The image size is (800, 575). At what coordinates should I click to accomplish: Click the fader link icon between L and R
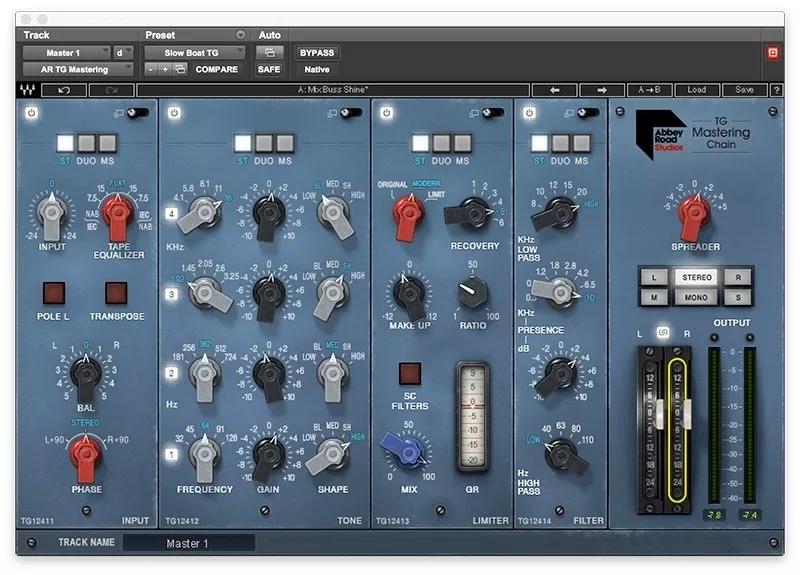click(662, 333)
